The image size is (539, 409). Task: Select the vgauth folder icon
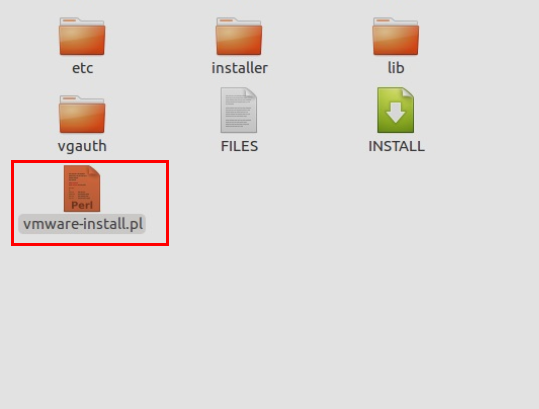[82, 114]
